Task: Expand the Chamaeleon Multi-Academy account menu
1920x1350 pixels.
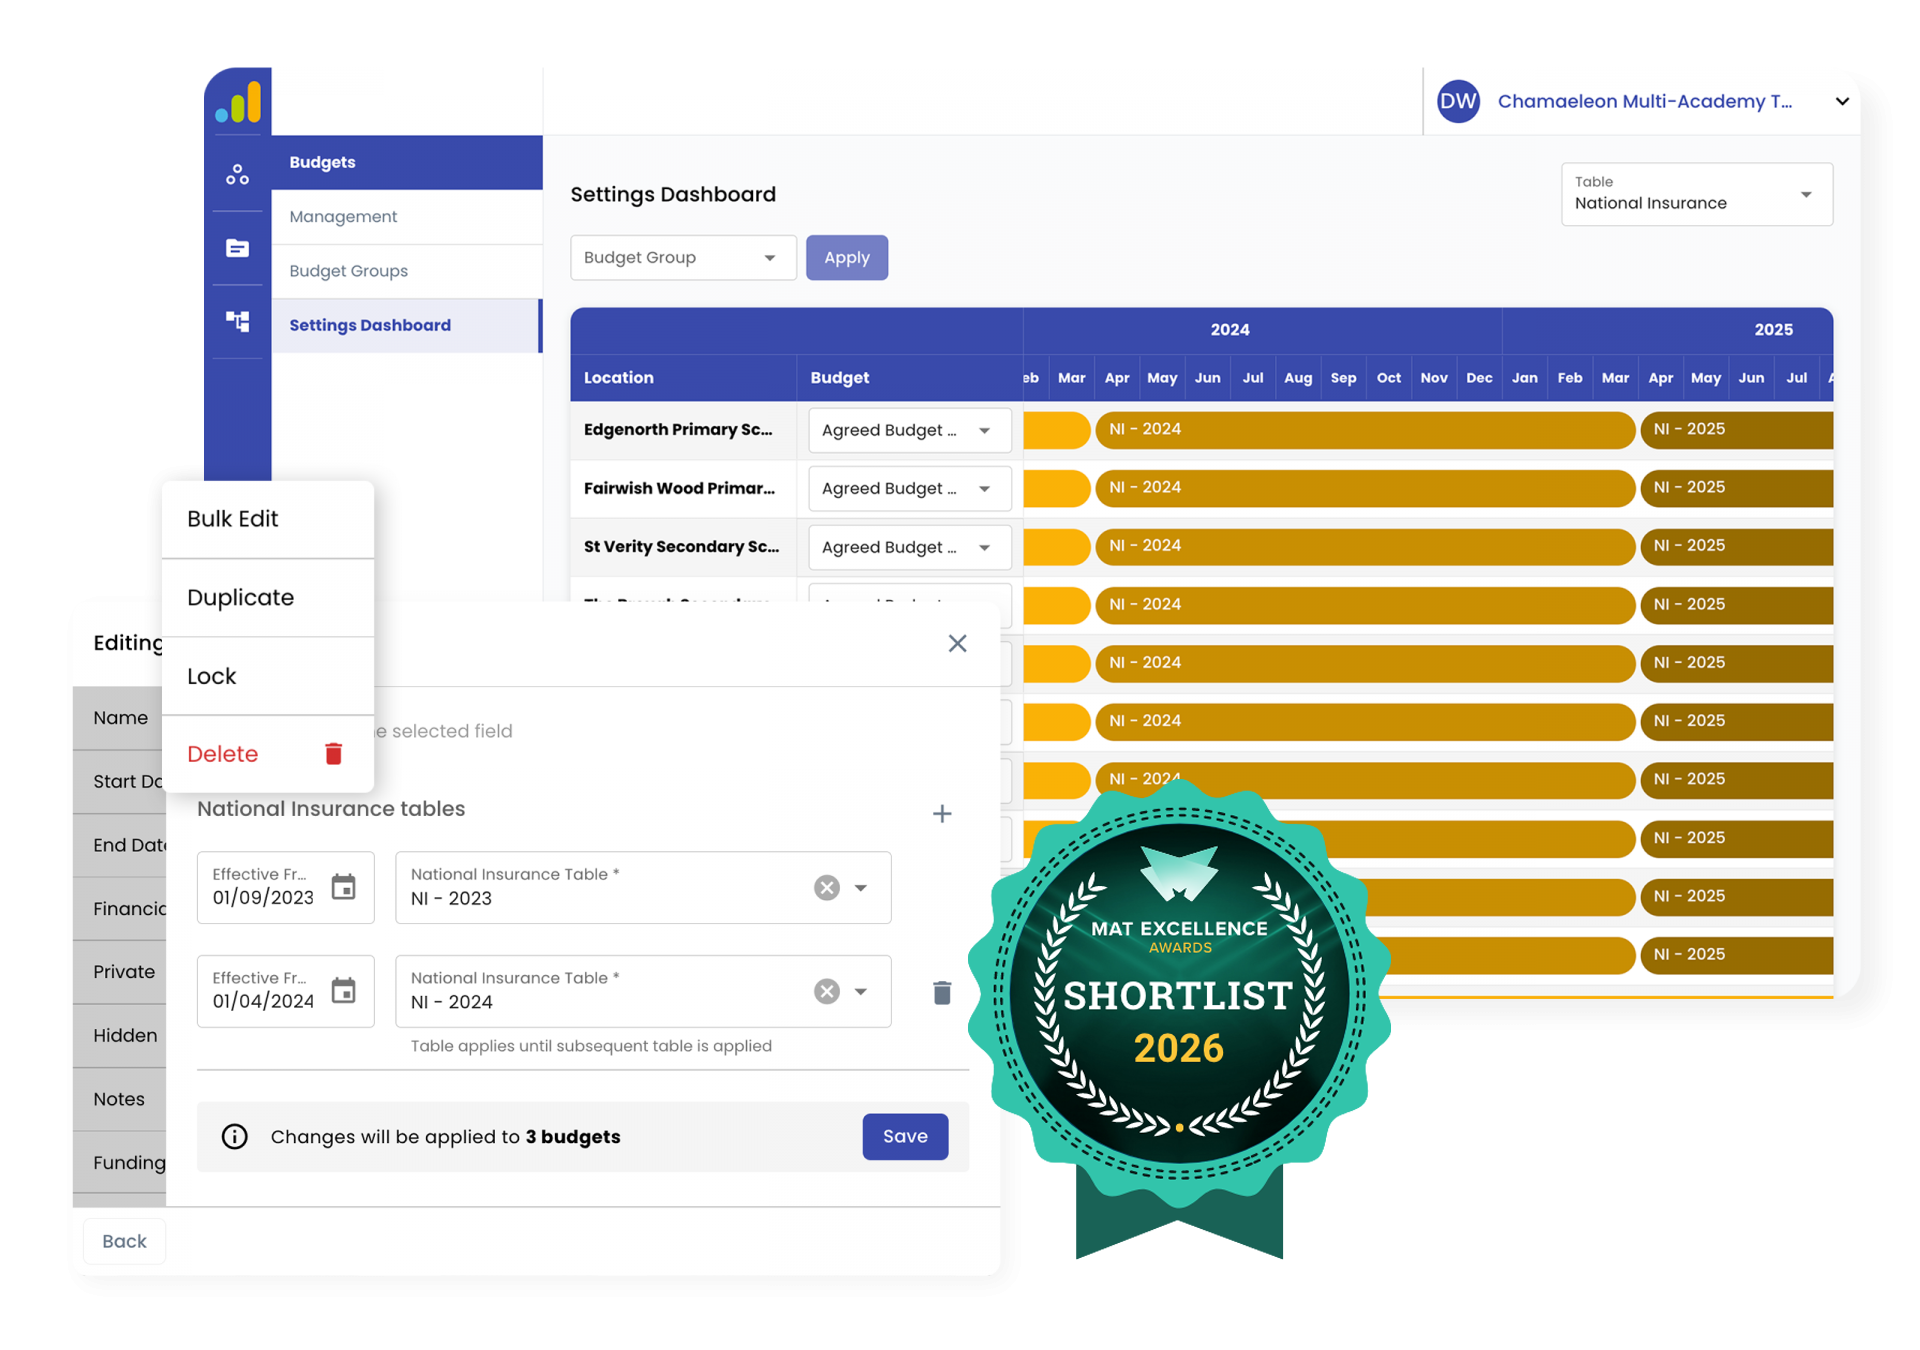Action: (1842, 101)
